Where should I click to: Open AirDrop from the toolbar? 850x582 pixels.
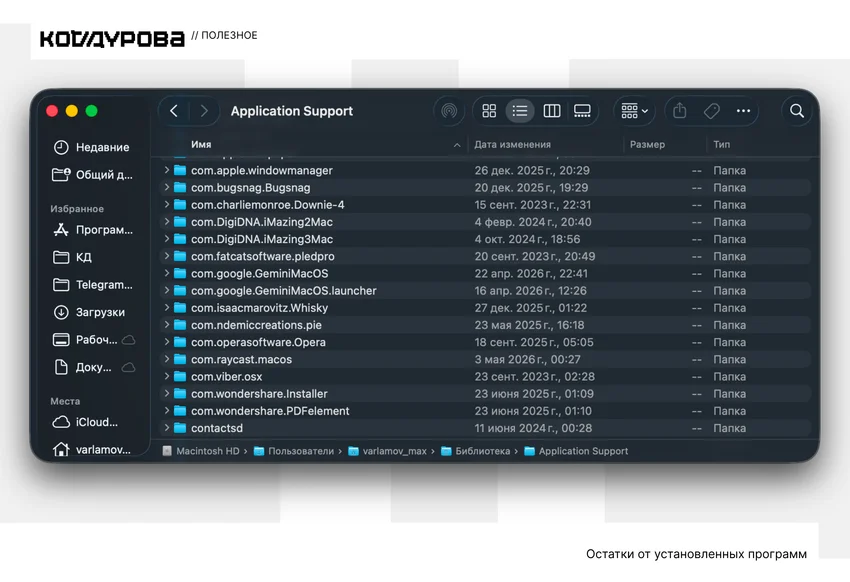pyautogui.click(x=449, y=111)
